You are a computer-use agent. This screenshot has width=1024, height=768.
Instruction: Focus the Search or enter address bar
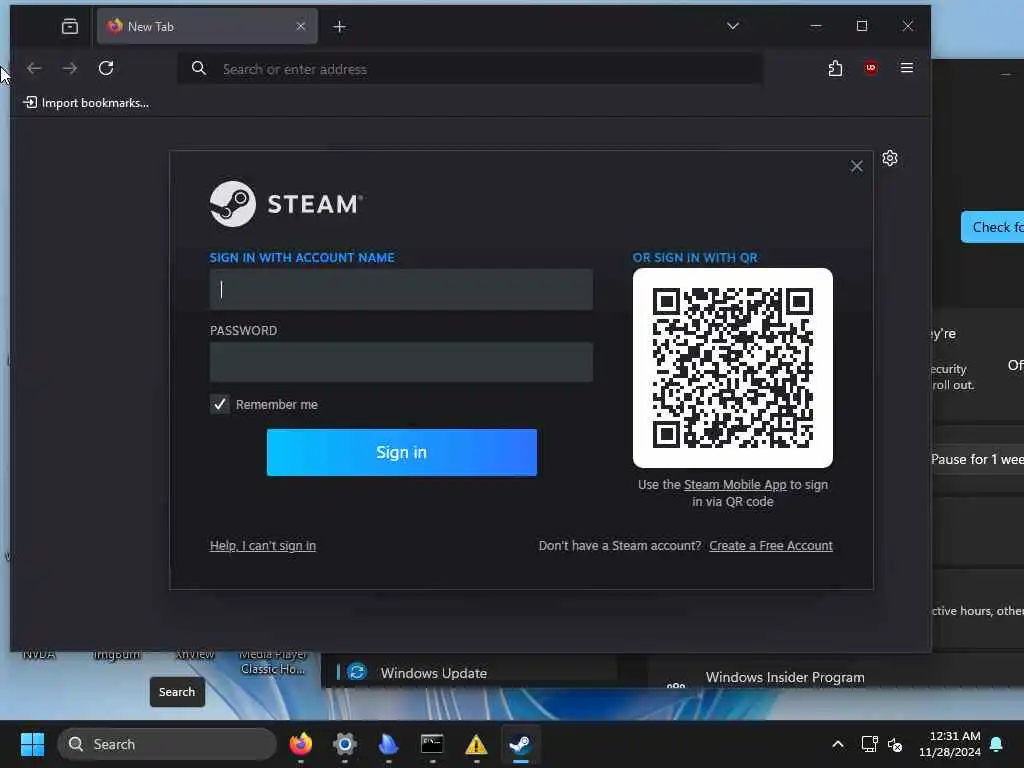[x=470, y=69]
